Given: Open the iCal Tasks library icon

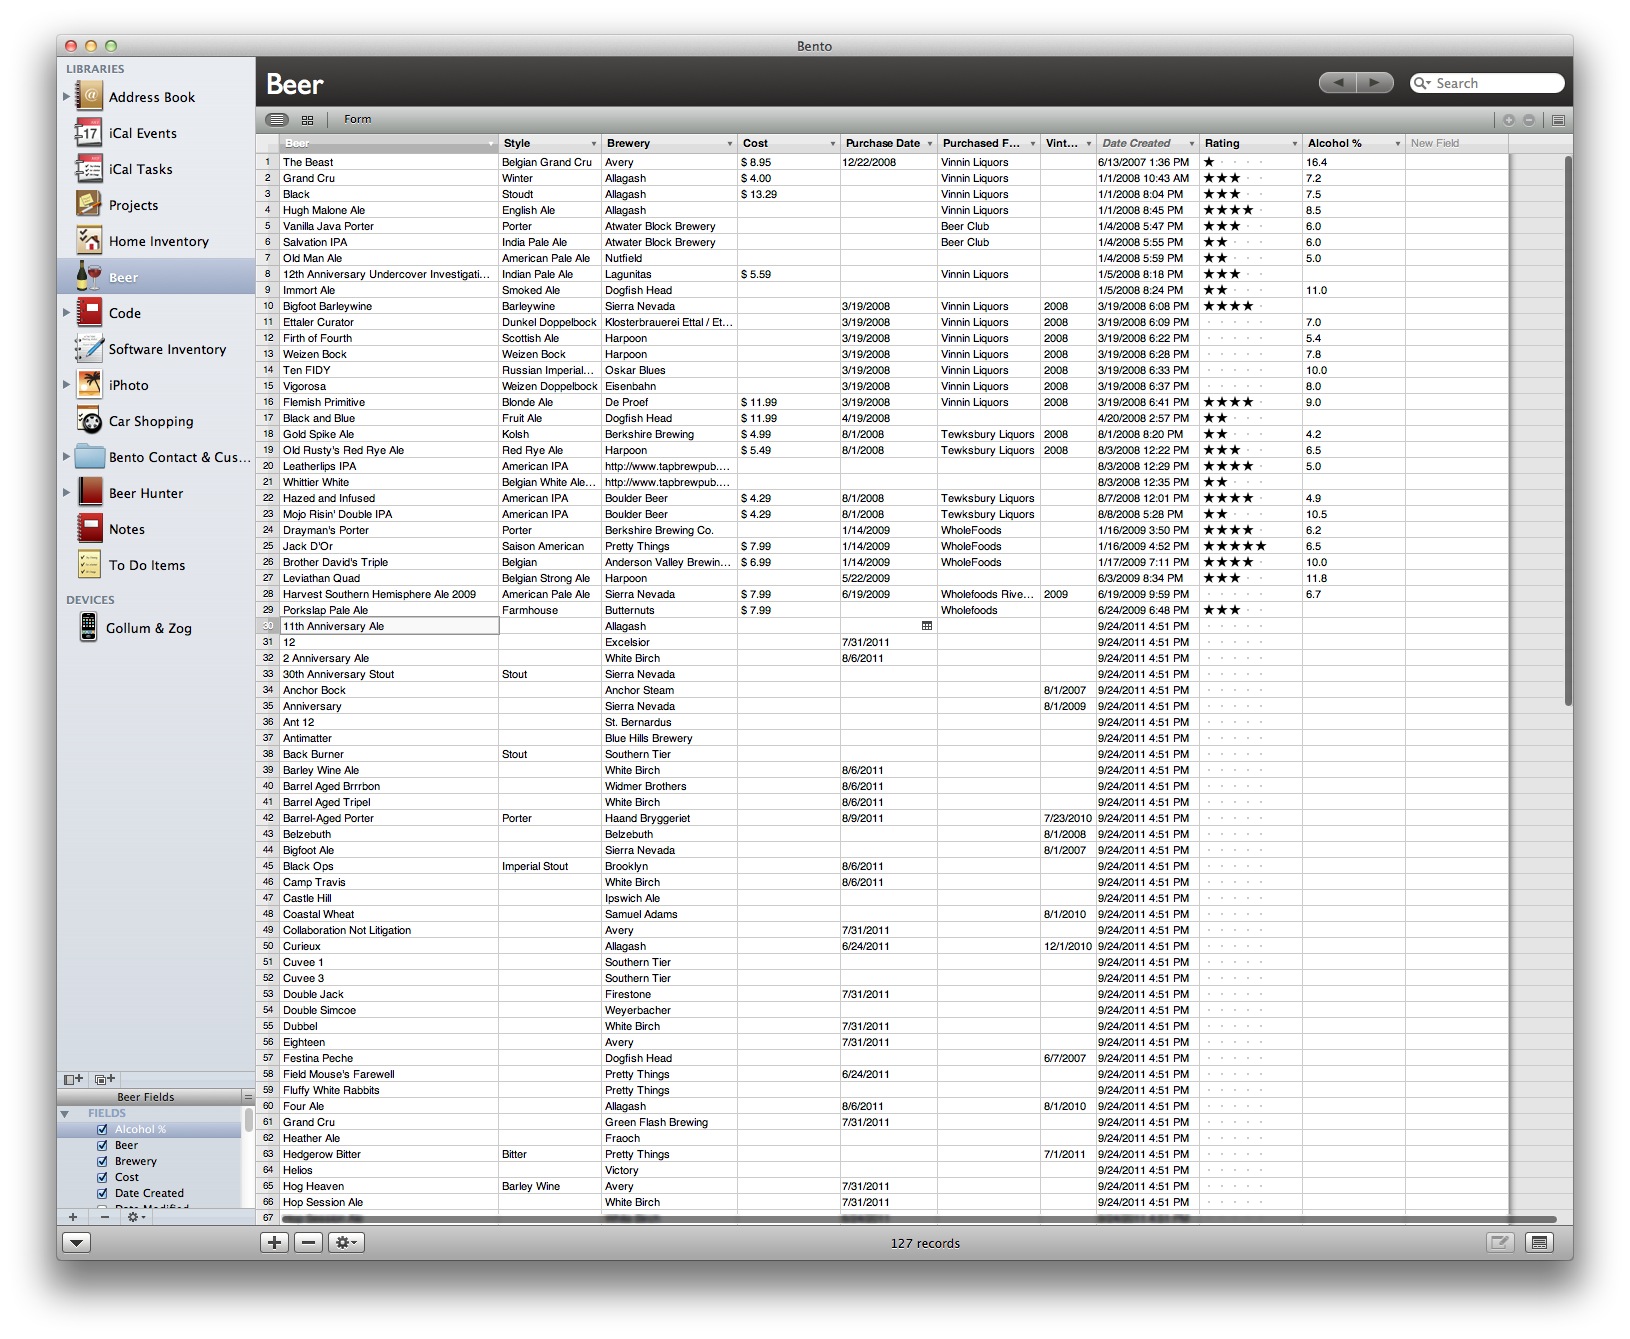Looking at the screenshot, I should coord(89,169).
